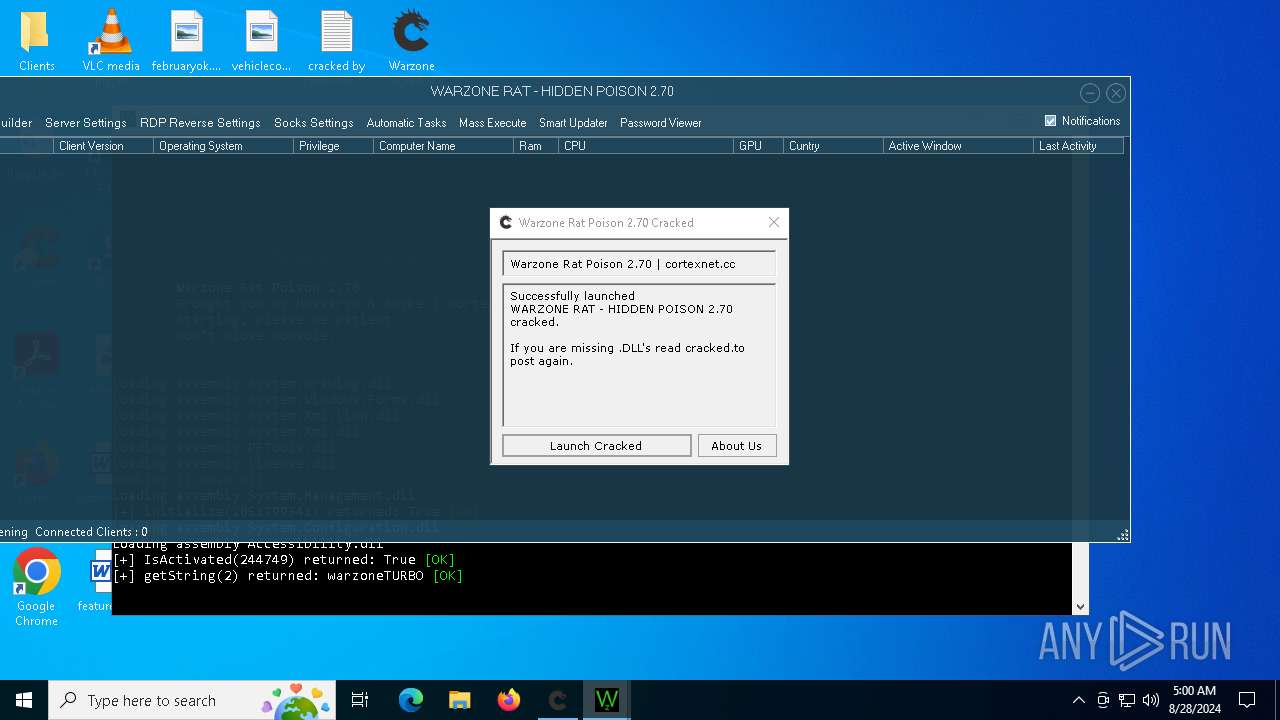
Task: Sort by the Cuntry column header
Action: (834, 146)
